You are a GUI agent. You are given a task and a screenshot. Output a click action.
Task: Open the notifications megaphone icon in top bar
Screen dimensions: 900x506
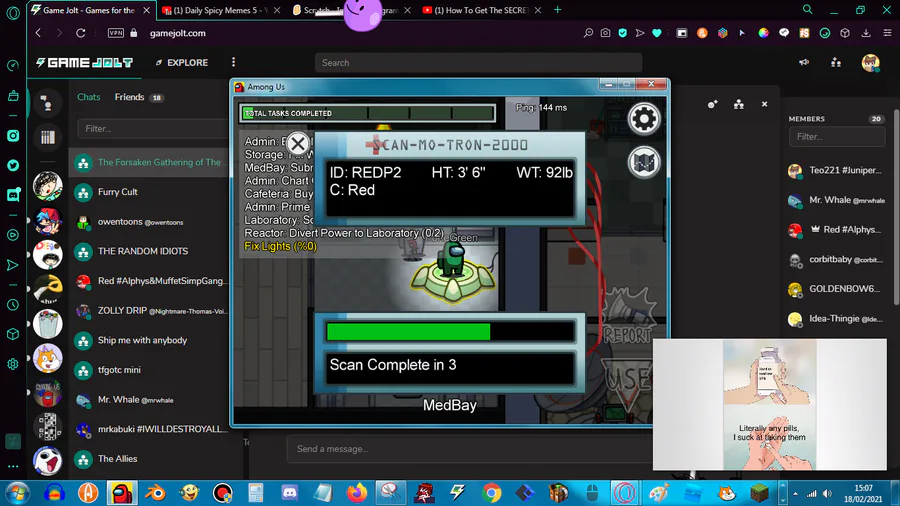pos(804,63)
